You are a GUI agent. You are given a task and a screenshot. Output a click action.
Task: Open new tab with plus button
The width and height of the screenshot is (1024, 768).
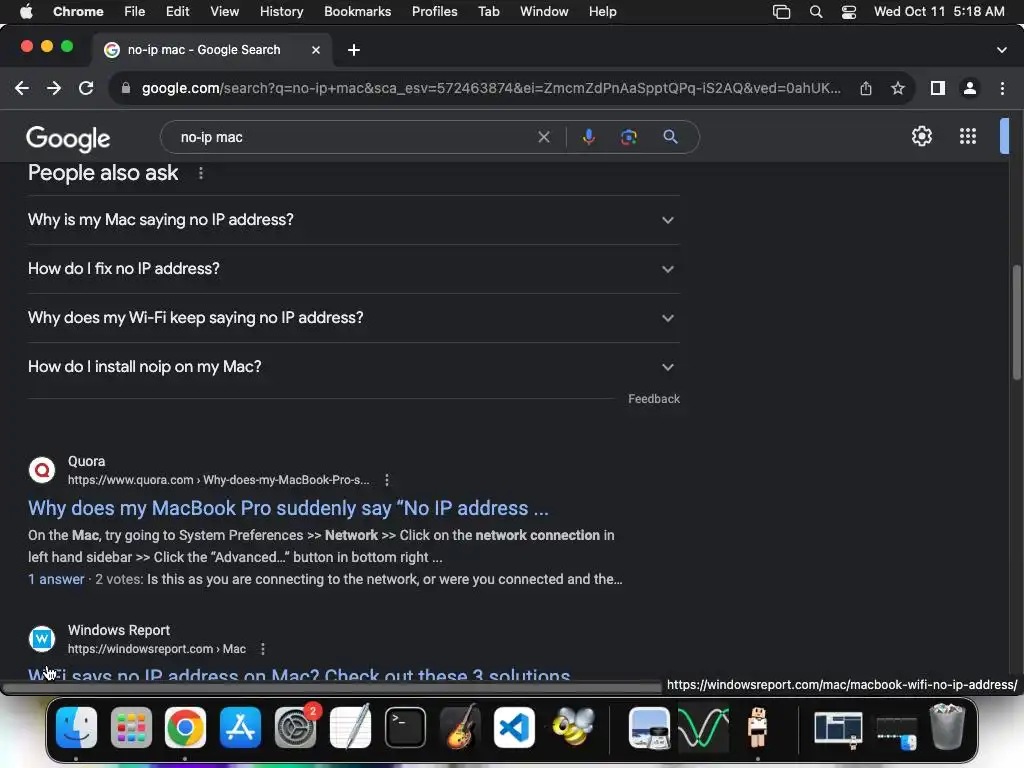(x=354, y=50)
